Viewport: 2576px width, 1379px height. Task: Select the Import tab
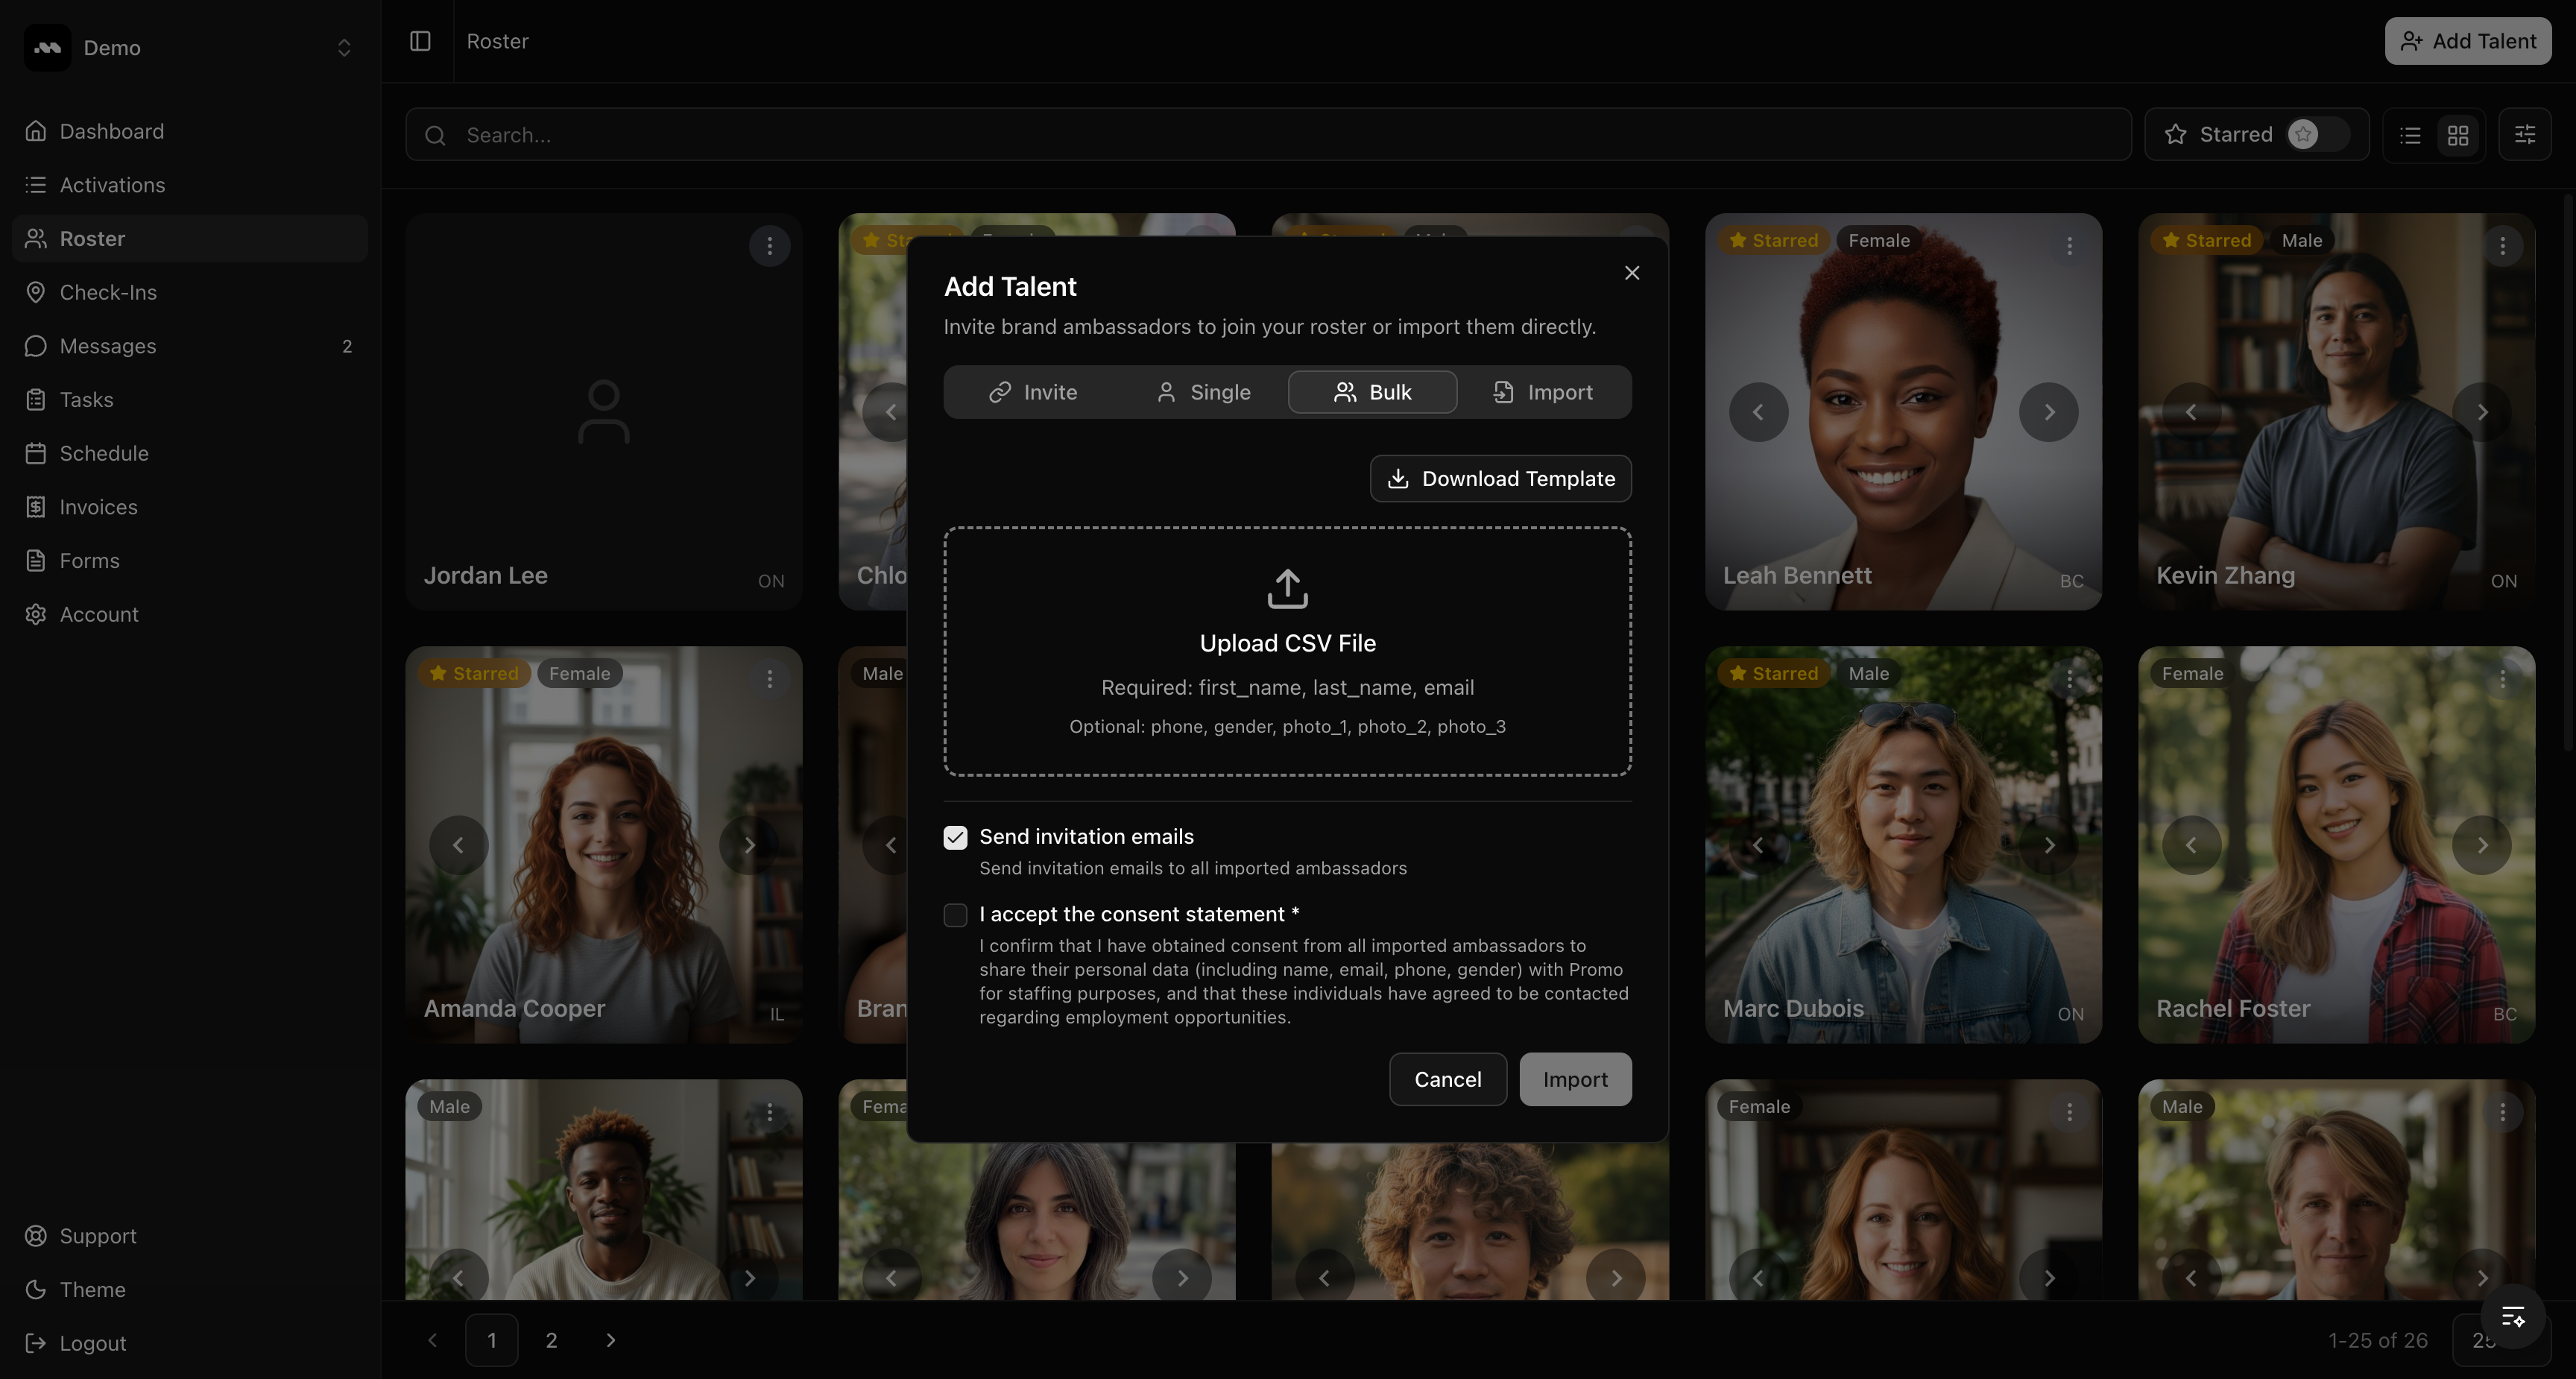[1543, 392]
